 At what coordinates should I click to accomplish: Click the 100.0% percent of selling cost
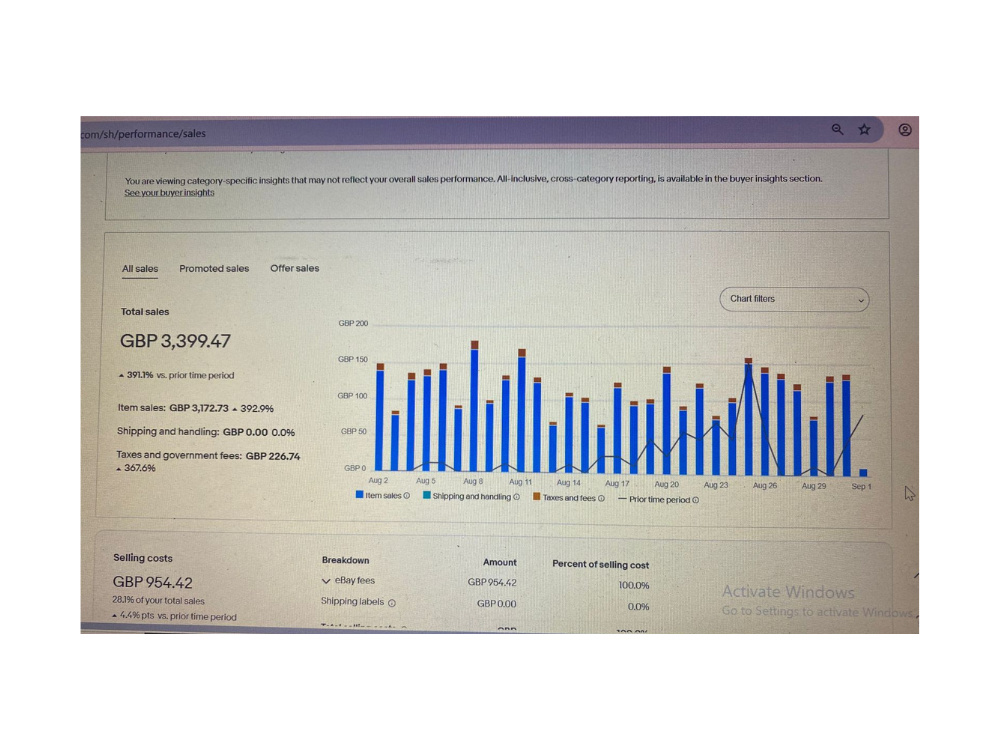pos(633,585)
